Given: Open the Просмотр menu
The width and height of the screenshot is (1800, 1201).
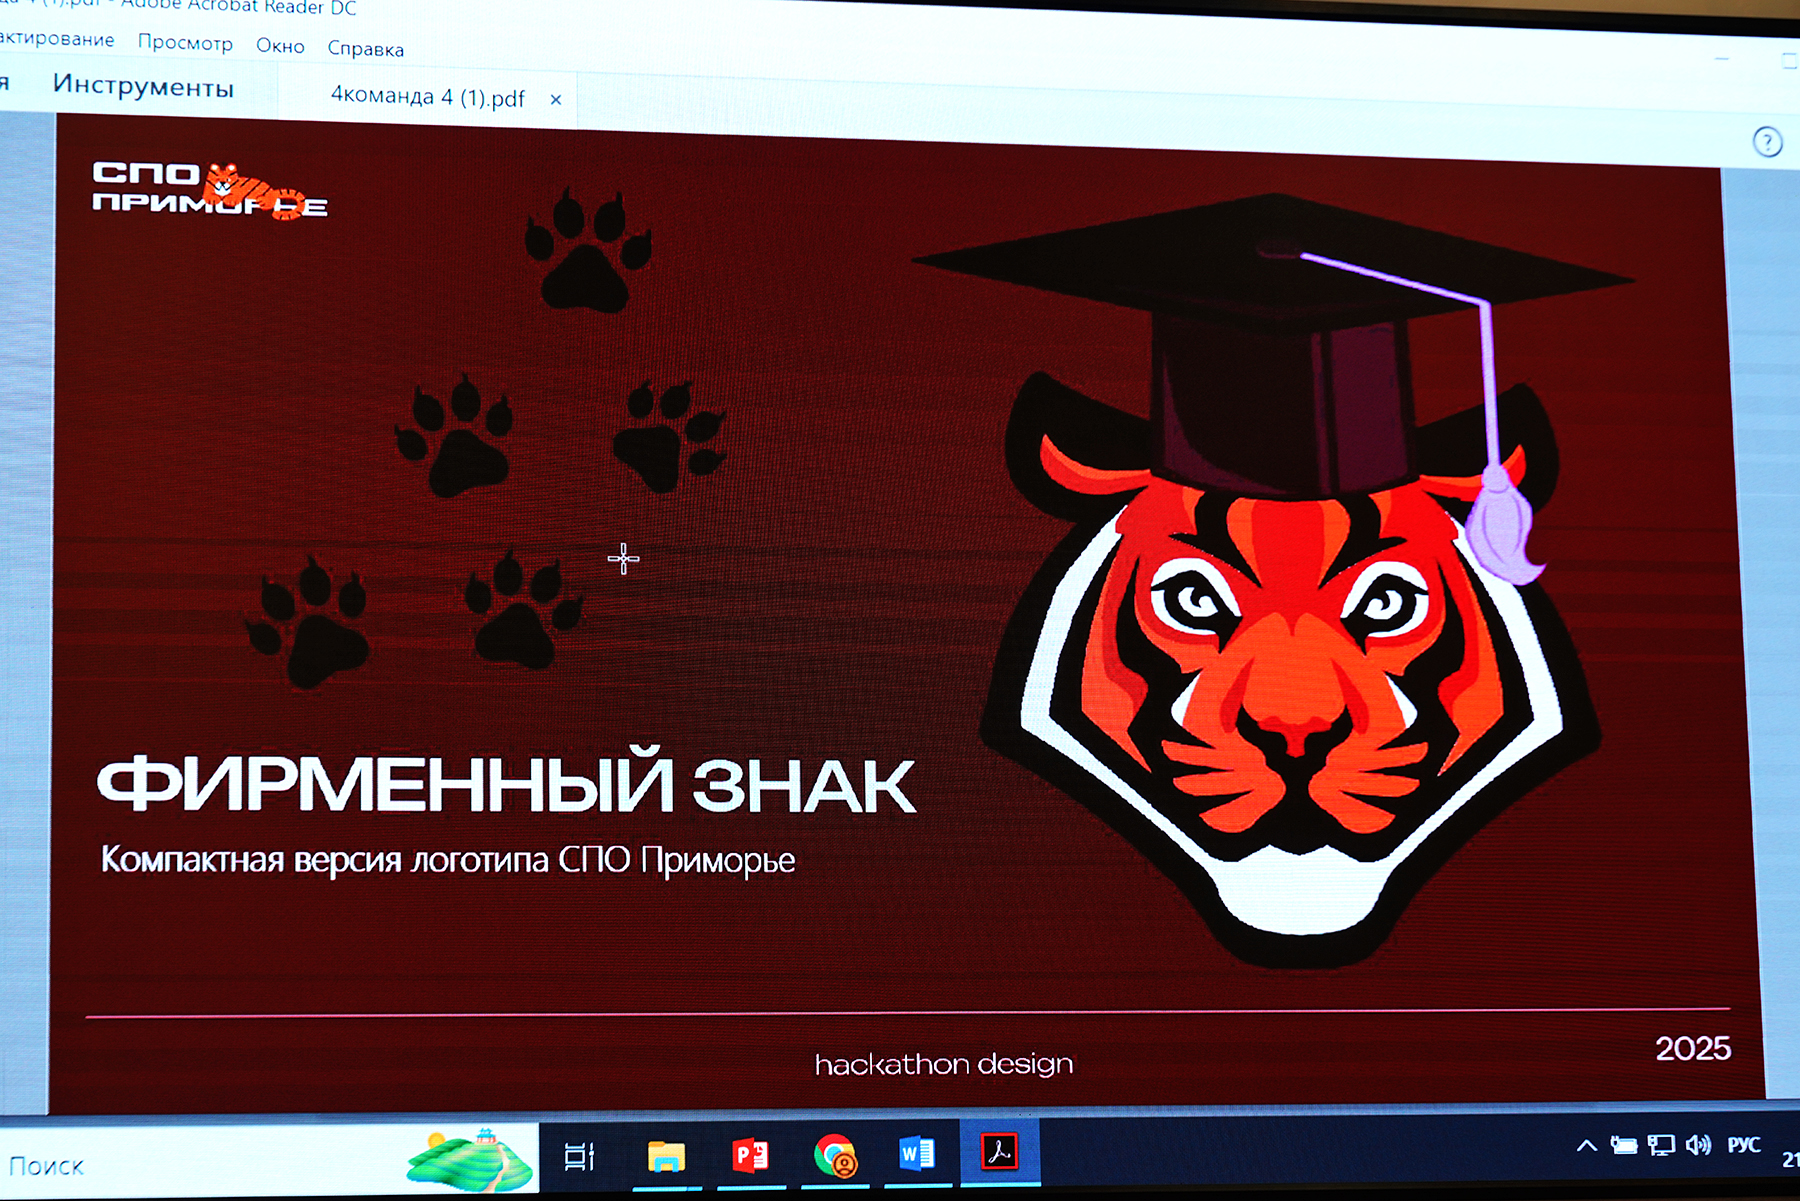Looking at the screenshot, I should 185,43.
